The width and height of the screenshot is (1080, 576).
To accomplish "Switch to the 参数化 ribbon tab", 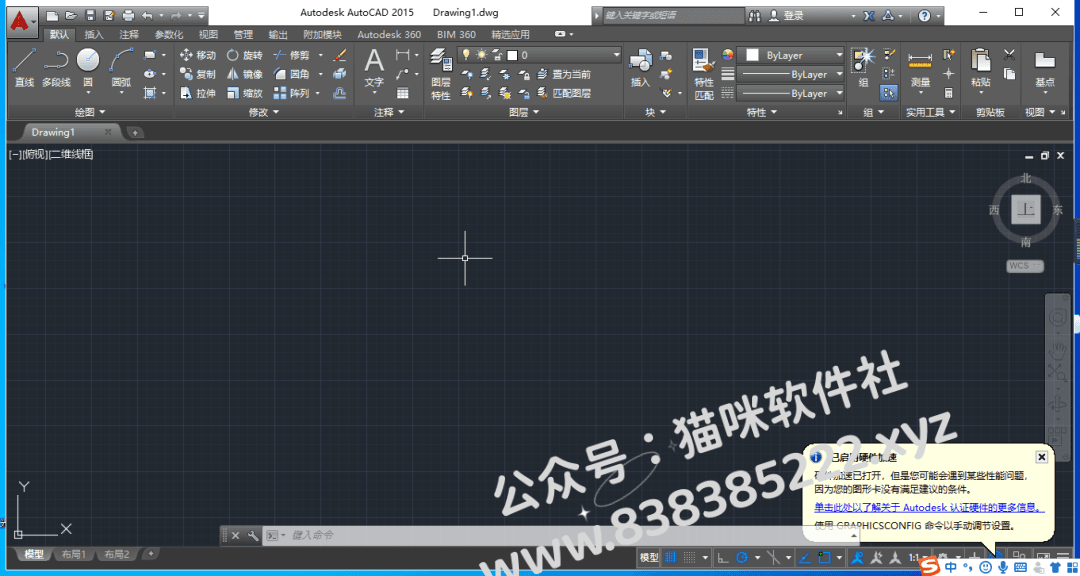I will 169,34.
